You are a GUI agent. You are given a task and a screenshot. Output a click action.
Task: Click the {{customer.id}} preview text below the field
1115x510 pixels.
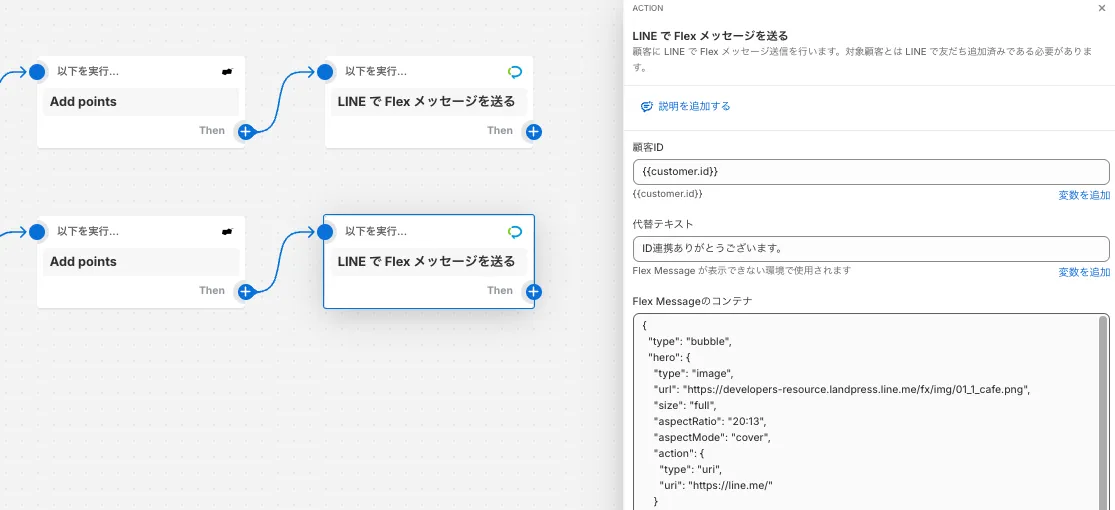coord(668,193)
